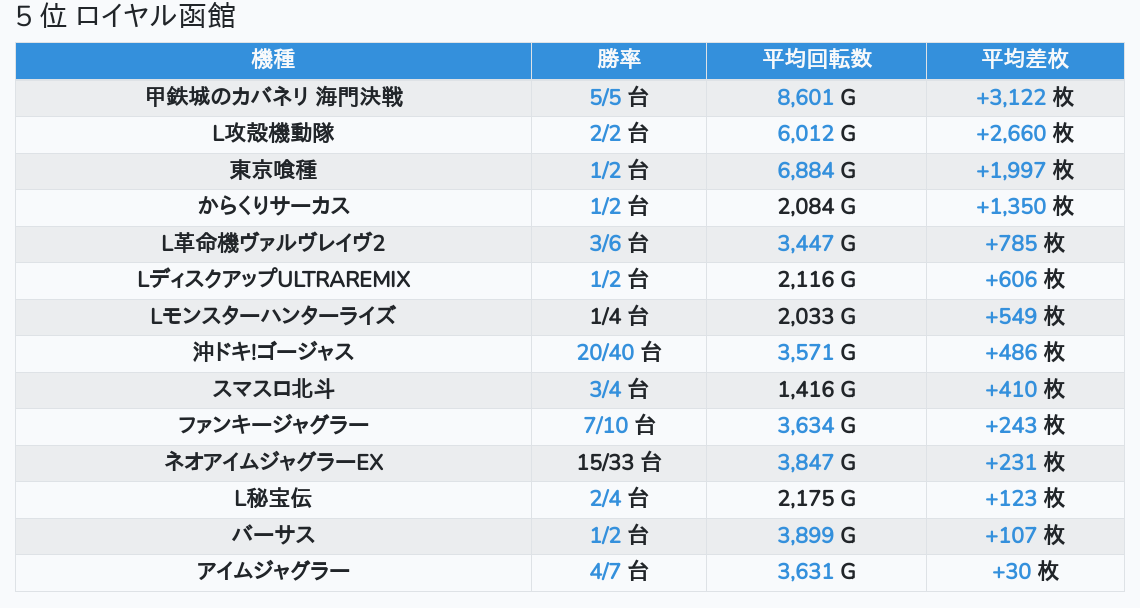Viewport: 1140px width, 608px height.
Task: Click the 平均回転数 column header
Action: click(x=816, y=60)
